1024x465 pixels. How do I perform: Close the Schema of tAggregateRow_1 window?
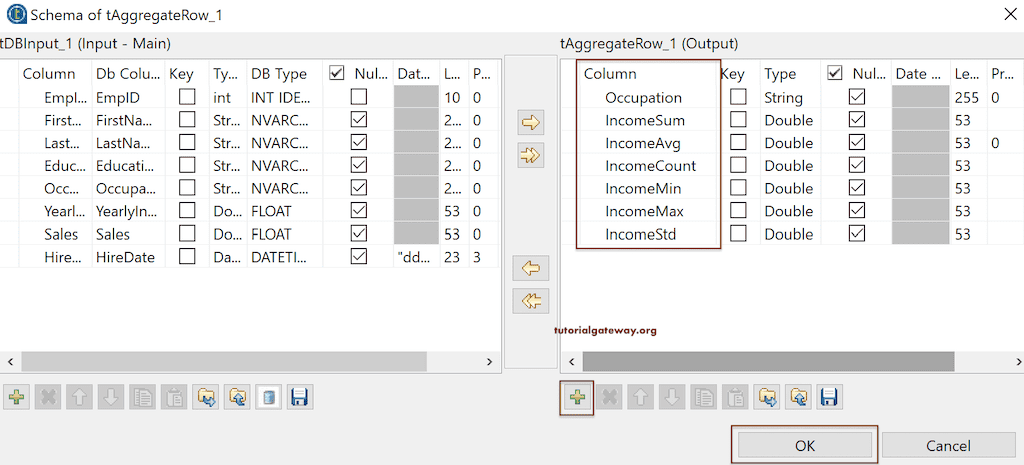pyautogui.click(x=1009, y=14)
